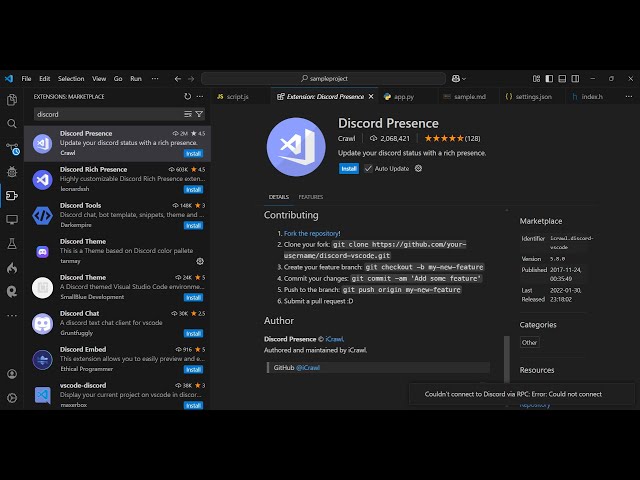This screenshot has width=640, height=480.
Task: Open the Explorer view in activity bar
Action: (x=12, y=100)
